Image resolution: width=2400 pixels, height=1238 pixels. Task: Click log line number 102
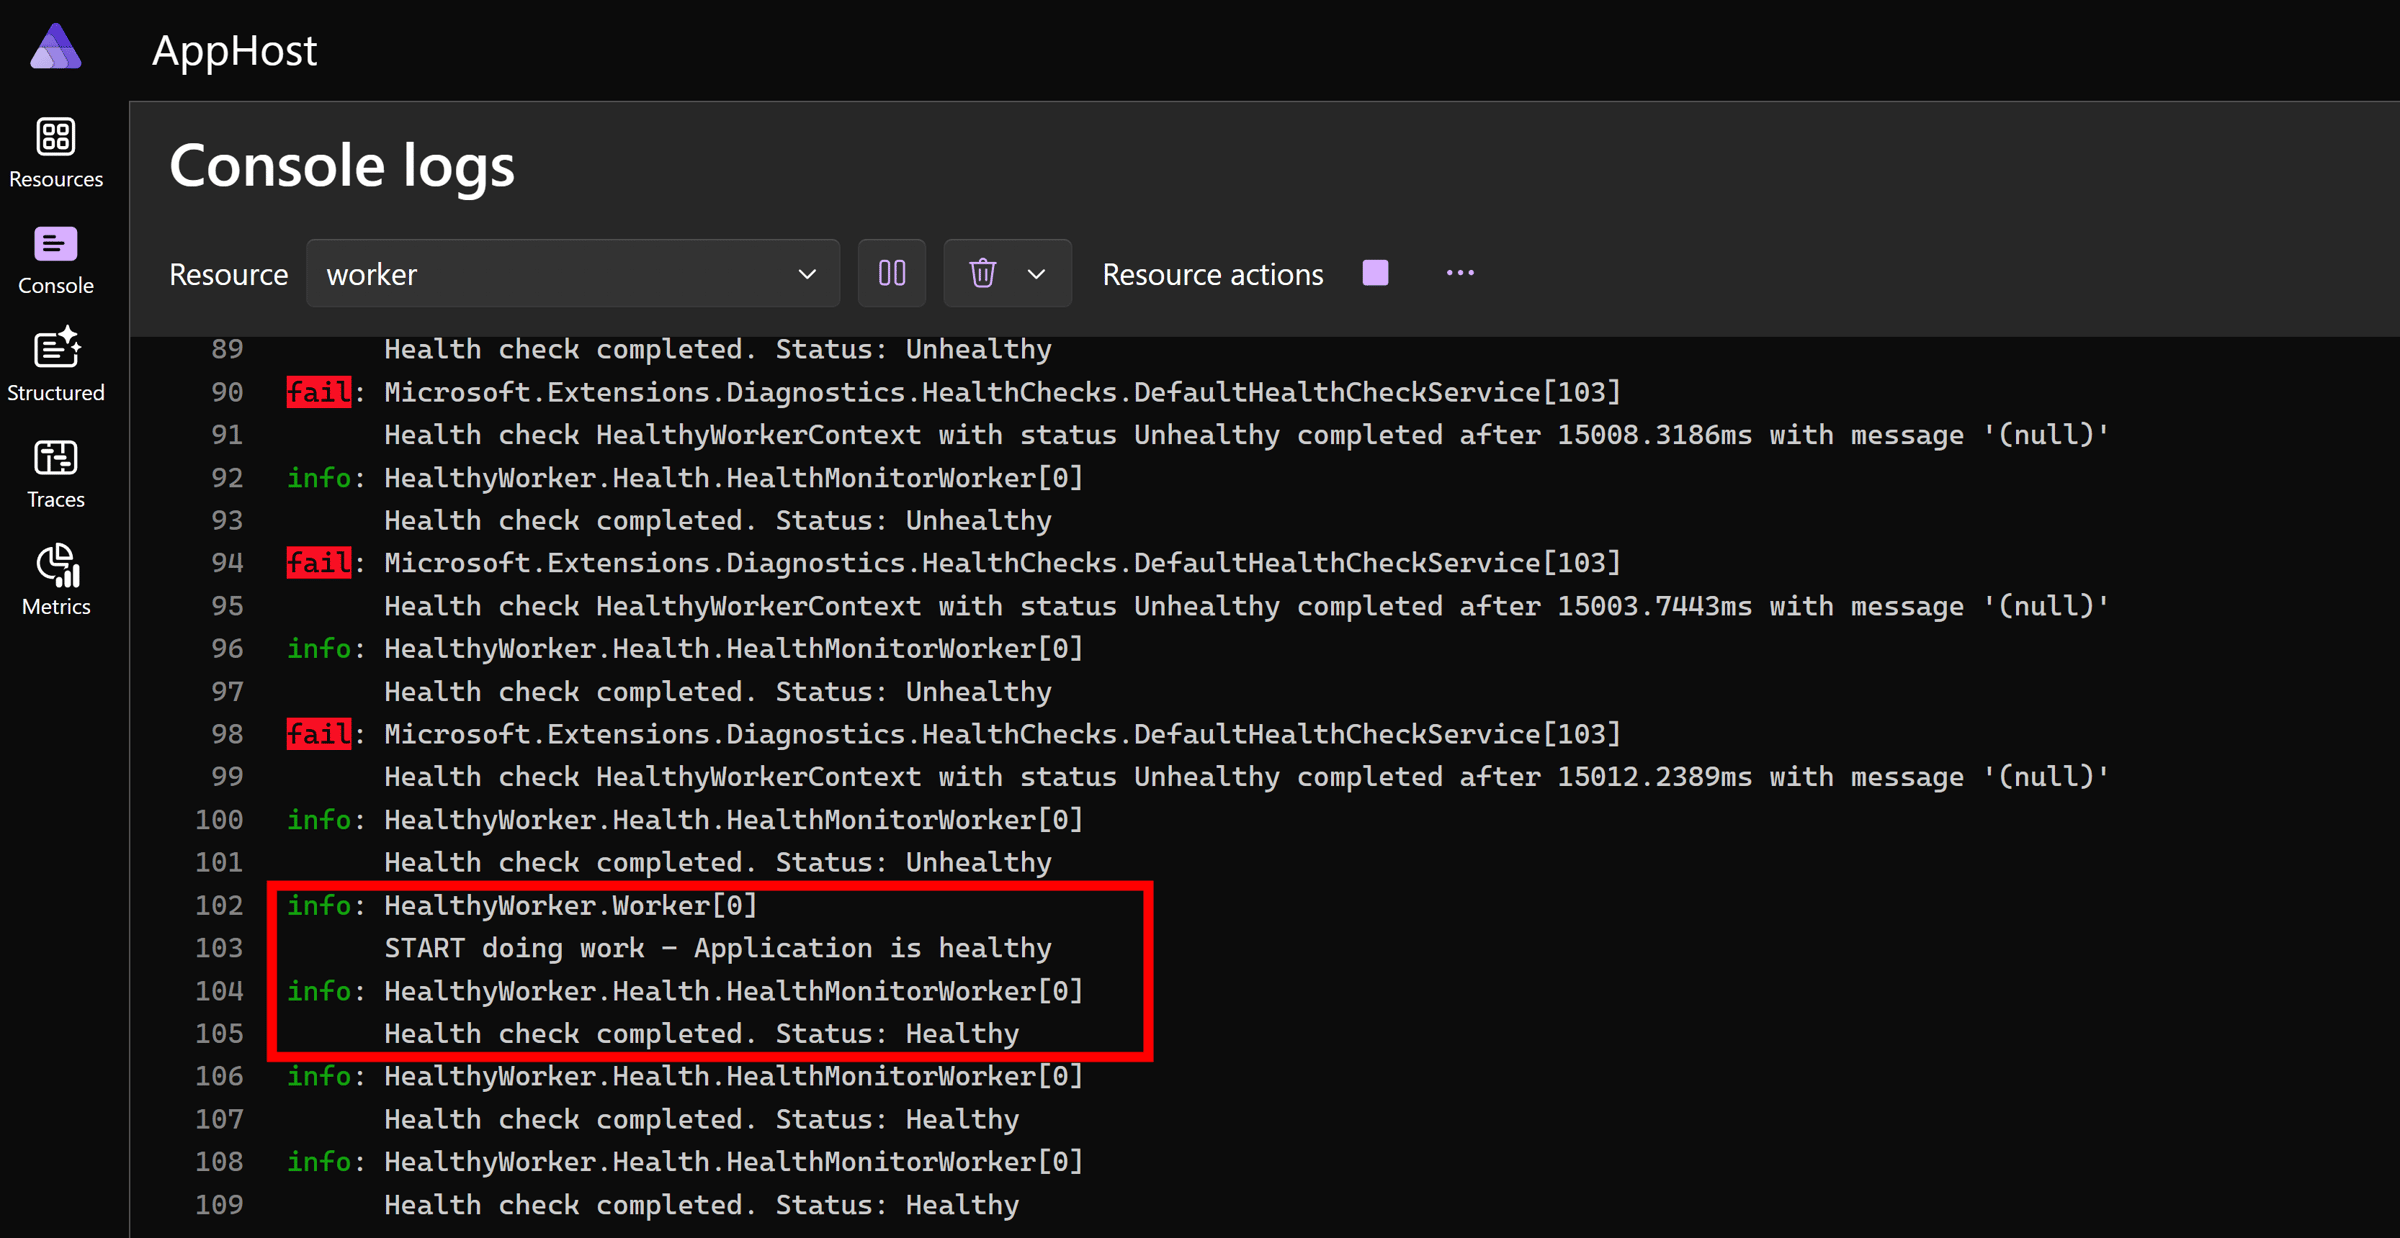219,906
